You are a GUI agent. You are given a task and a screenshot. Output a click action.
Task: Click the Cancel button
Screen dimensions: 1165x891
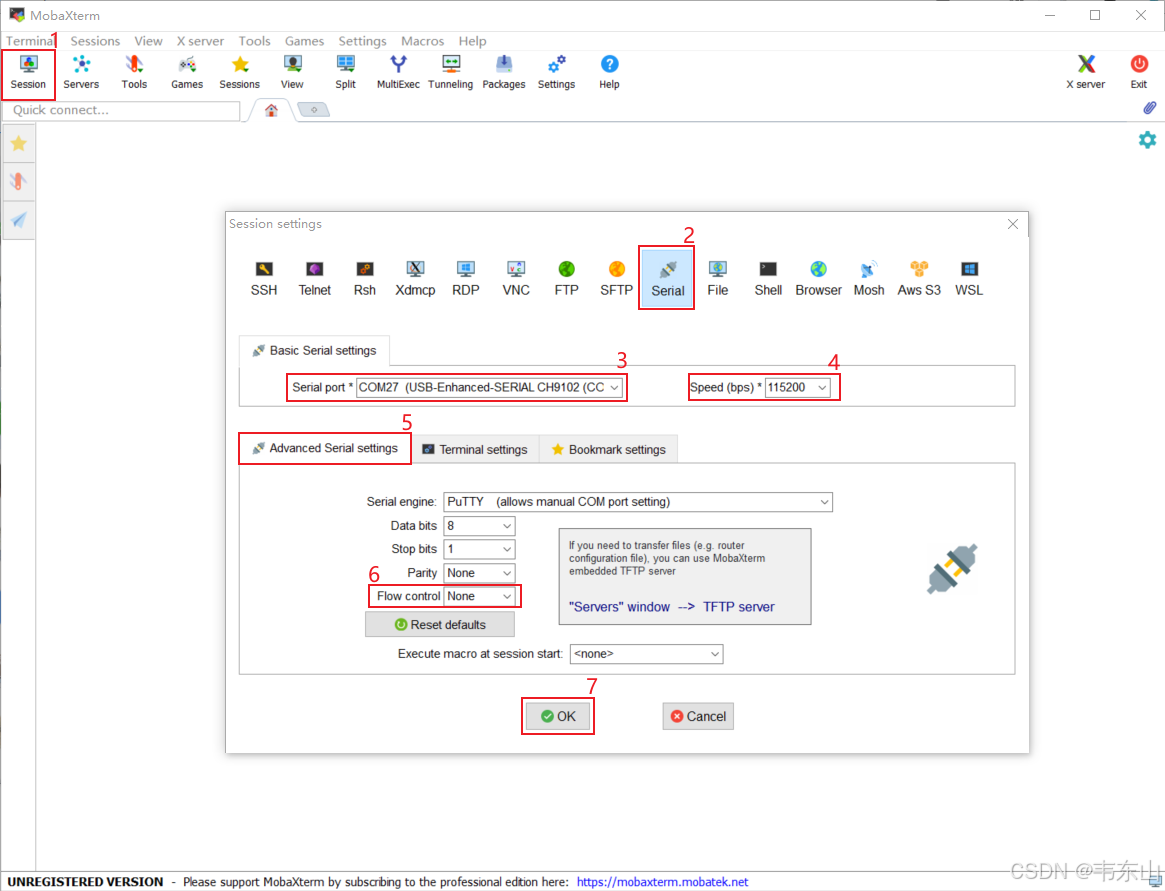(x=698, y=716)
